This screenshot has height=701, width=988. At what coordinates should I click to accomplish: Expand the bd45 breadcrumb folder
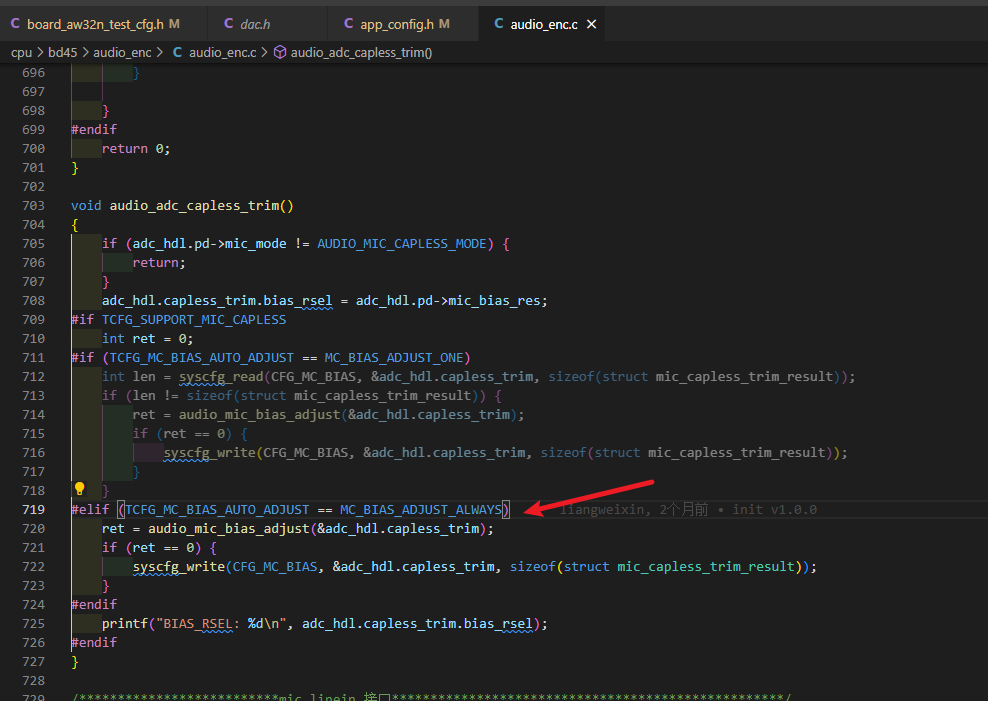tap(62, 52)
